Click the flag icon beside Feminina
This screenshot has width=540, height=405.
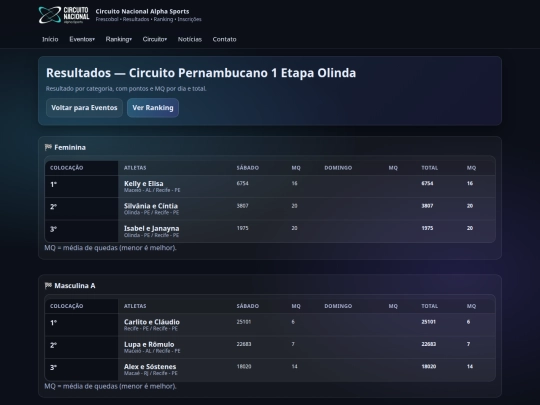(x=48, y=147)
